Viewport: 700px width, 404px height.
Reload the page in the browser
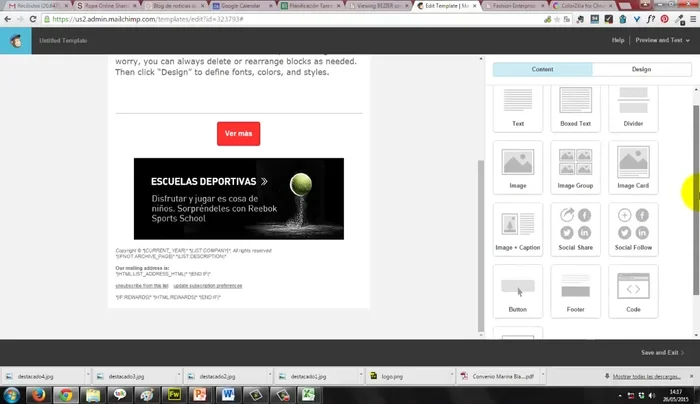click(x=33, y=19)
